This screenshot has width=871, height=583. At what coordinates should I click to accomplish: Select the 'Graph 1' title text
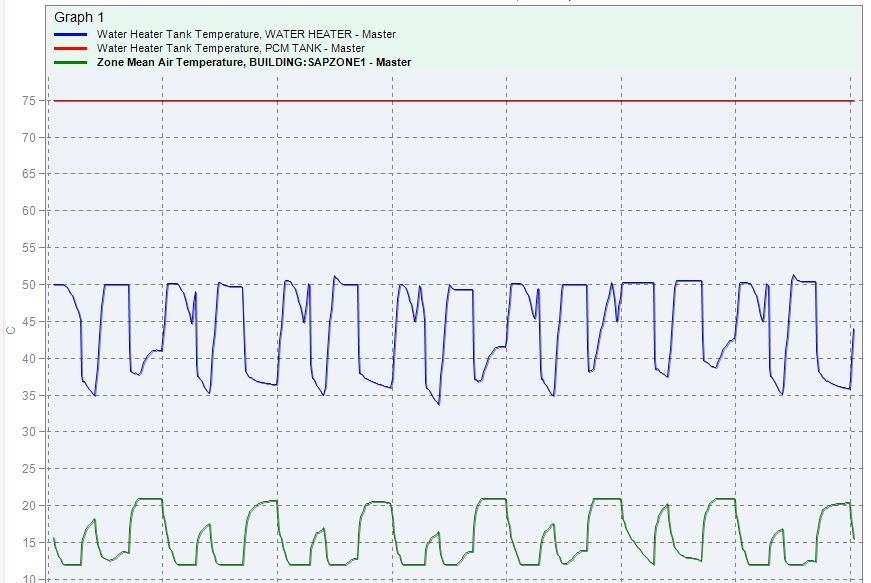79,17
